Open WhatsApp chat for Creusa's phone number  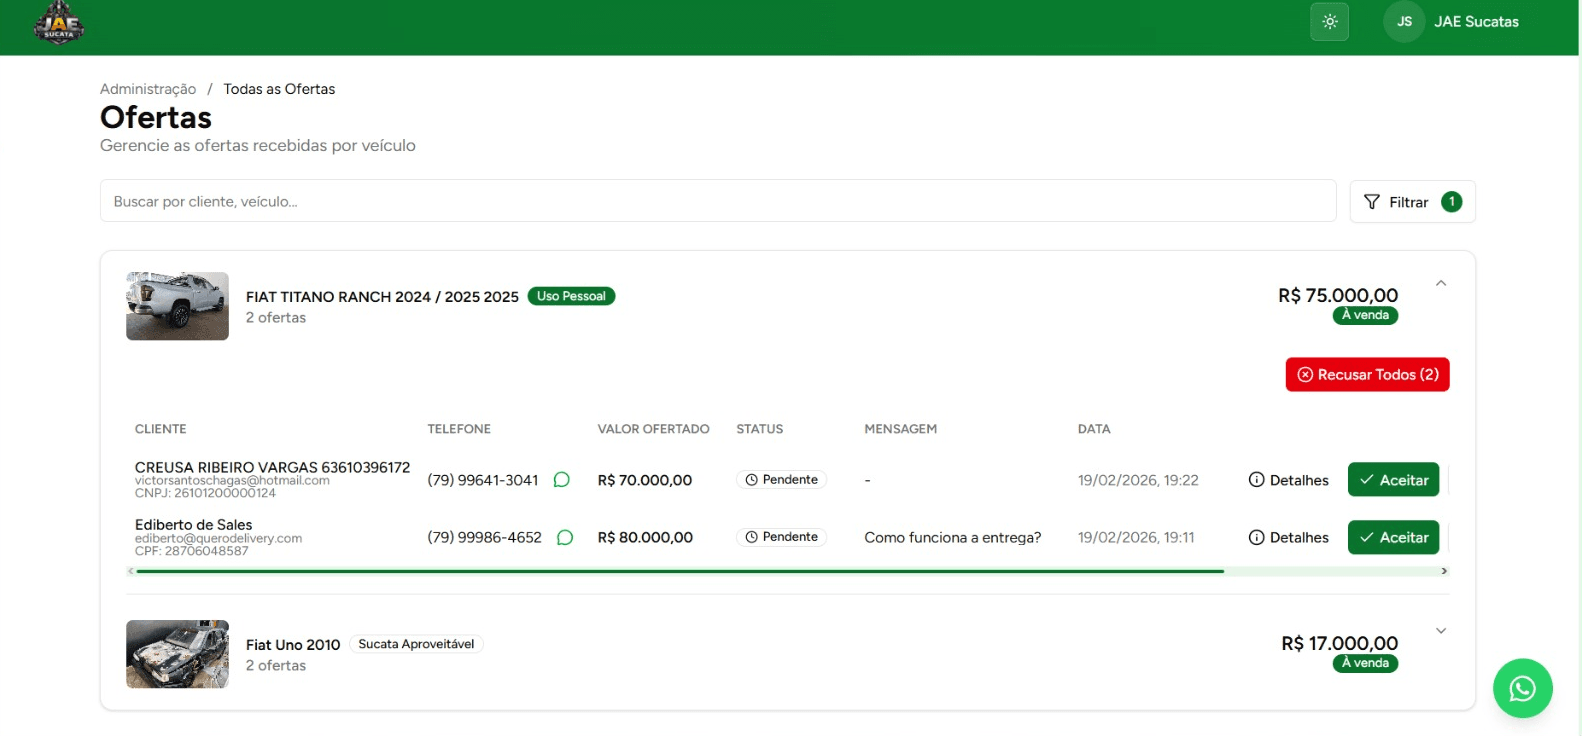tap(562, 480)
